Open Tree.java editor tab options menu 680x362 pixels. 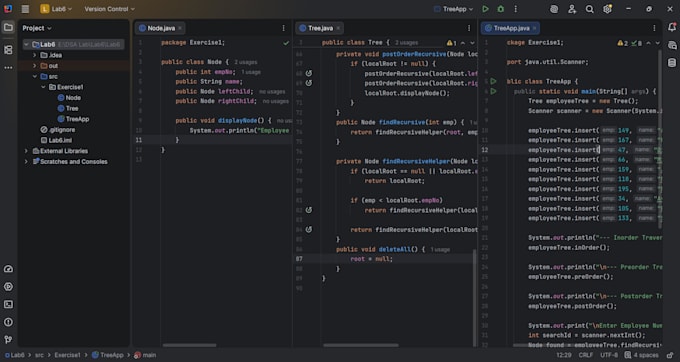469,28
